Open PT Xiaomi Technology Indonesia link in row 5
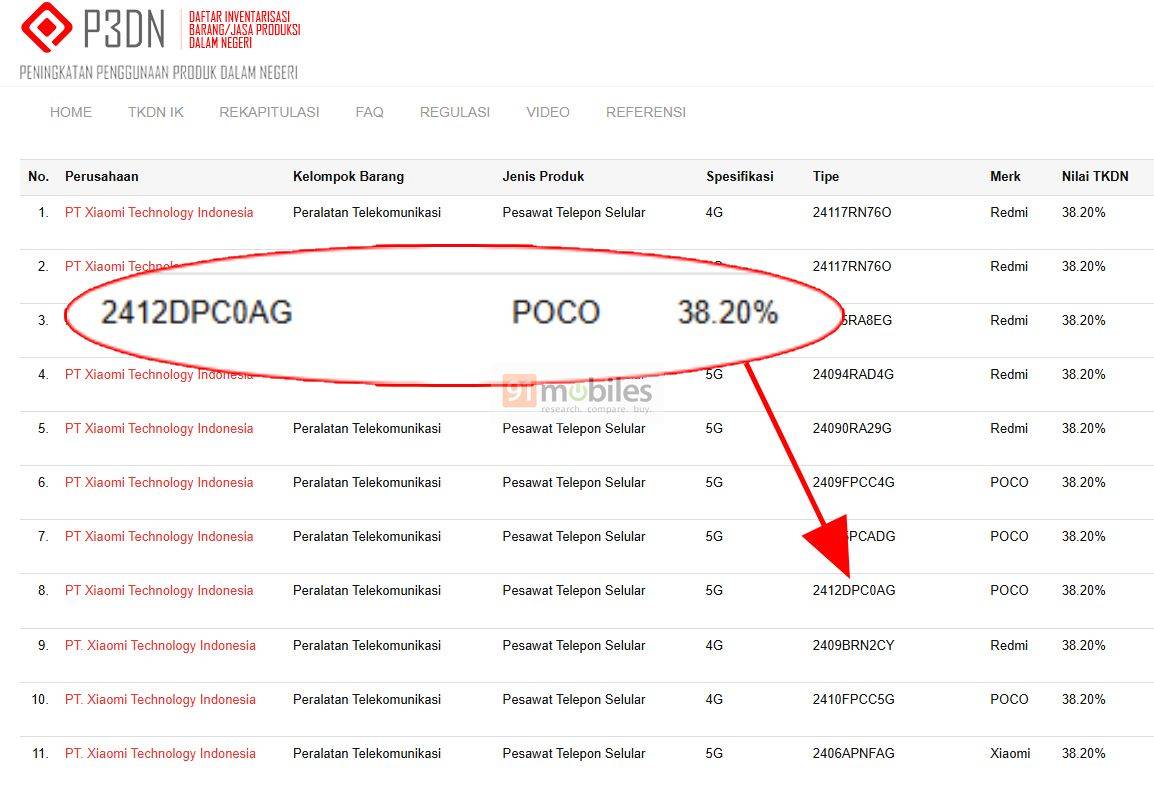This screenshot has height=786, width=1154. [159, 428]
